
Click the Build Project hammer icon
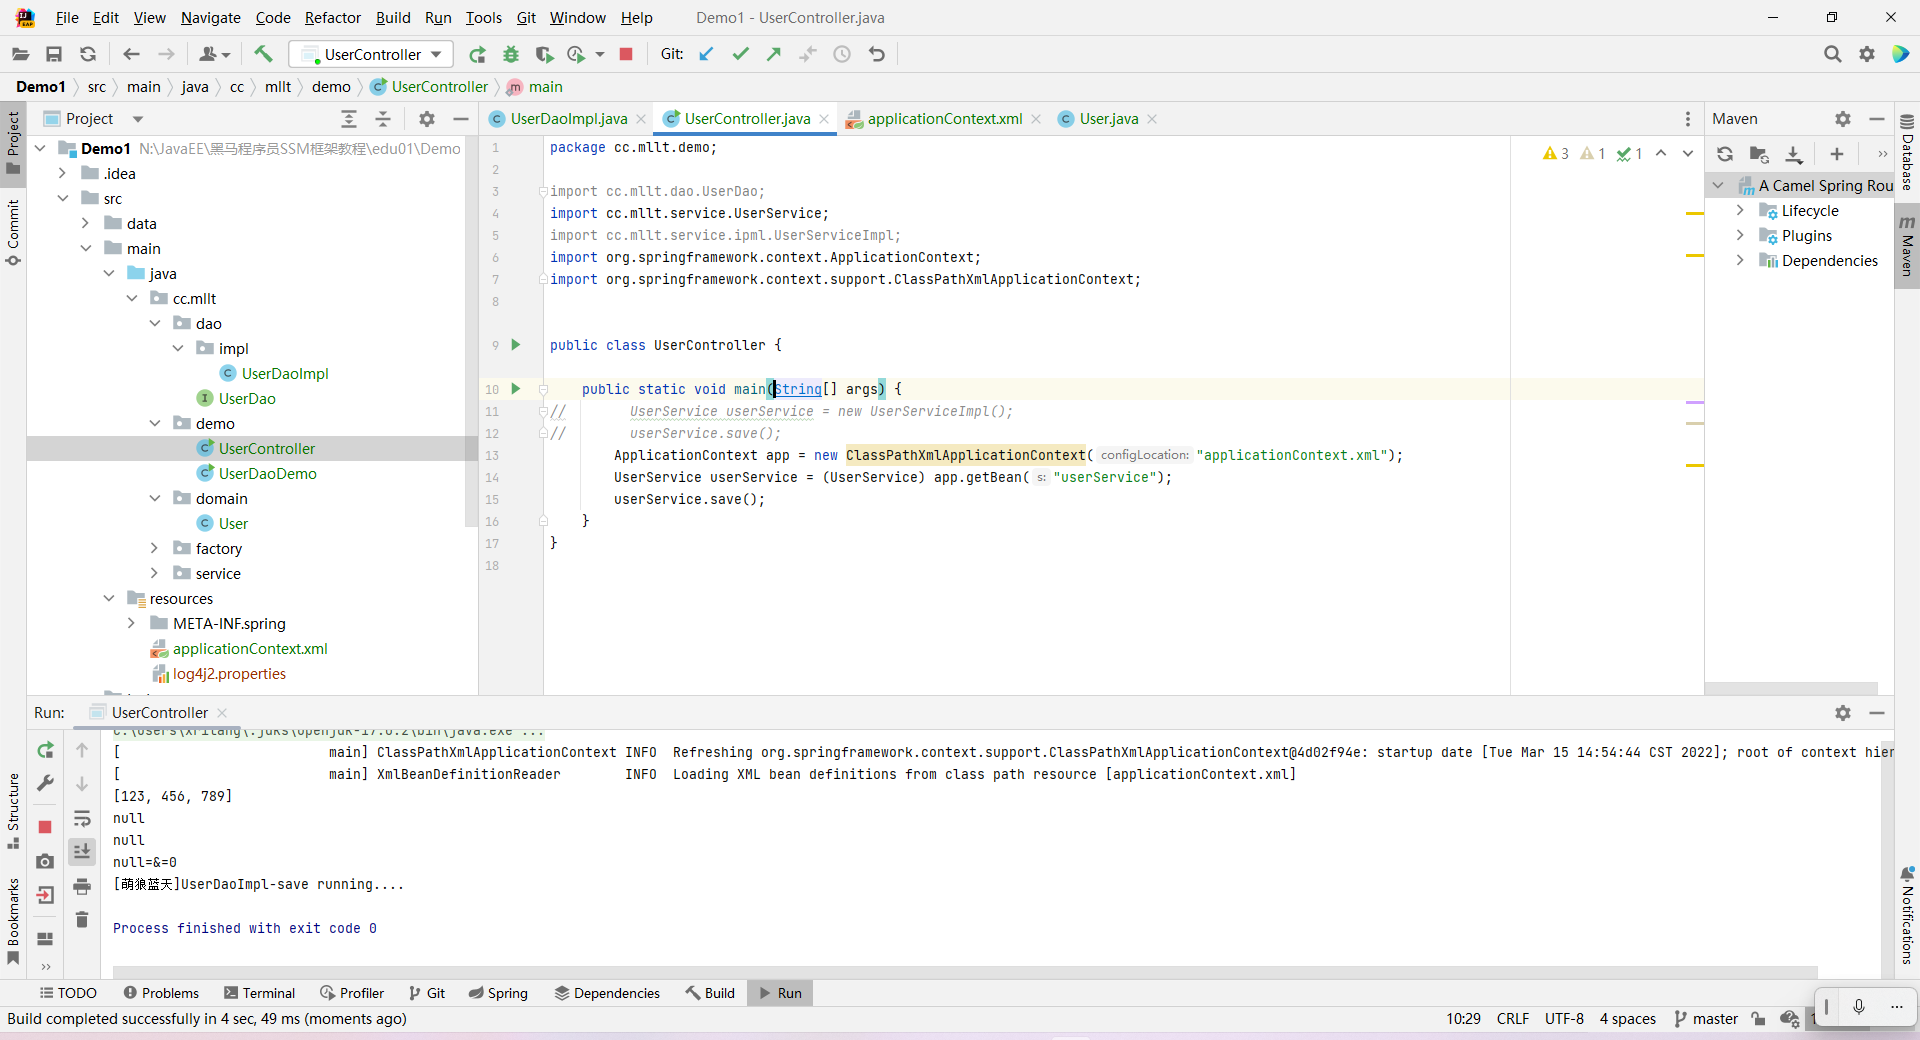(263, 54)
